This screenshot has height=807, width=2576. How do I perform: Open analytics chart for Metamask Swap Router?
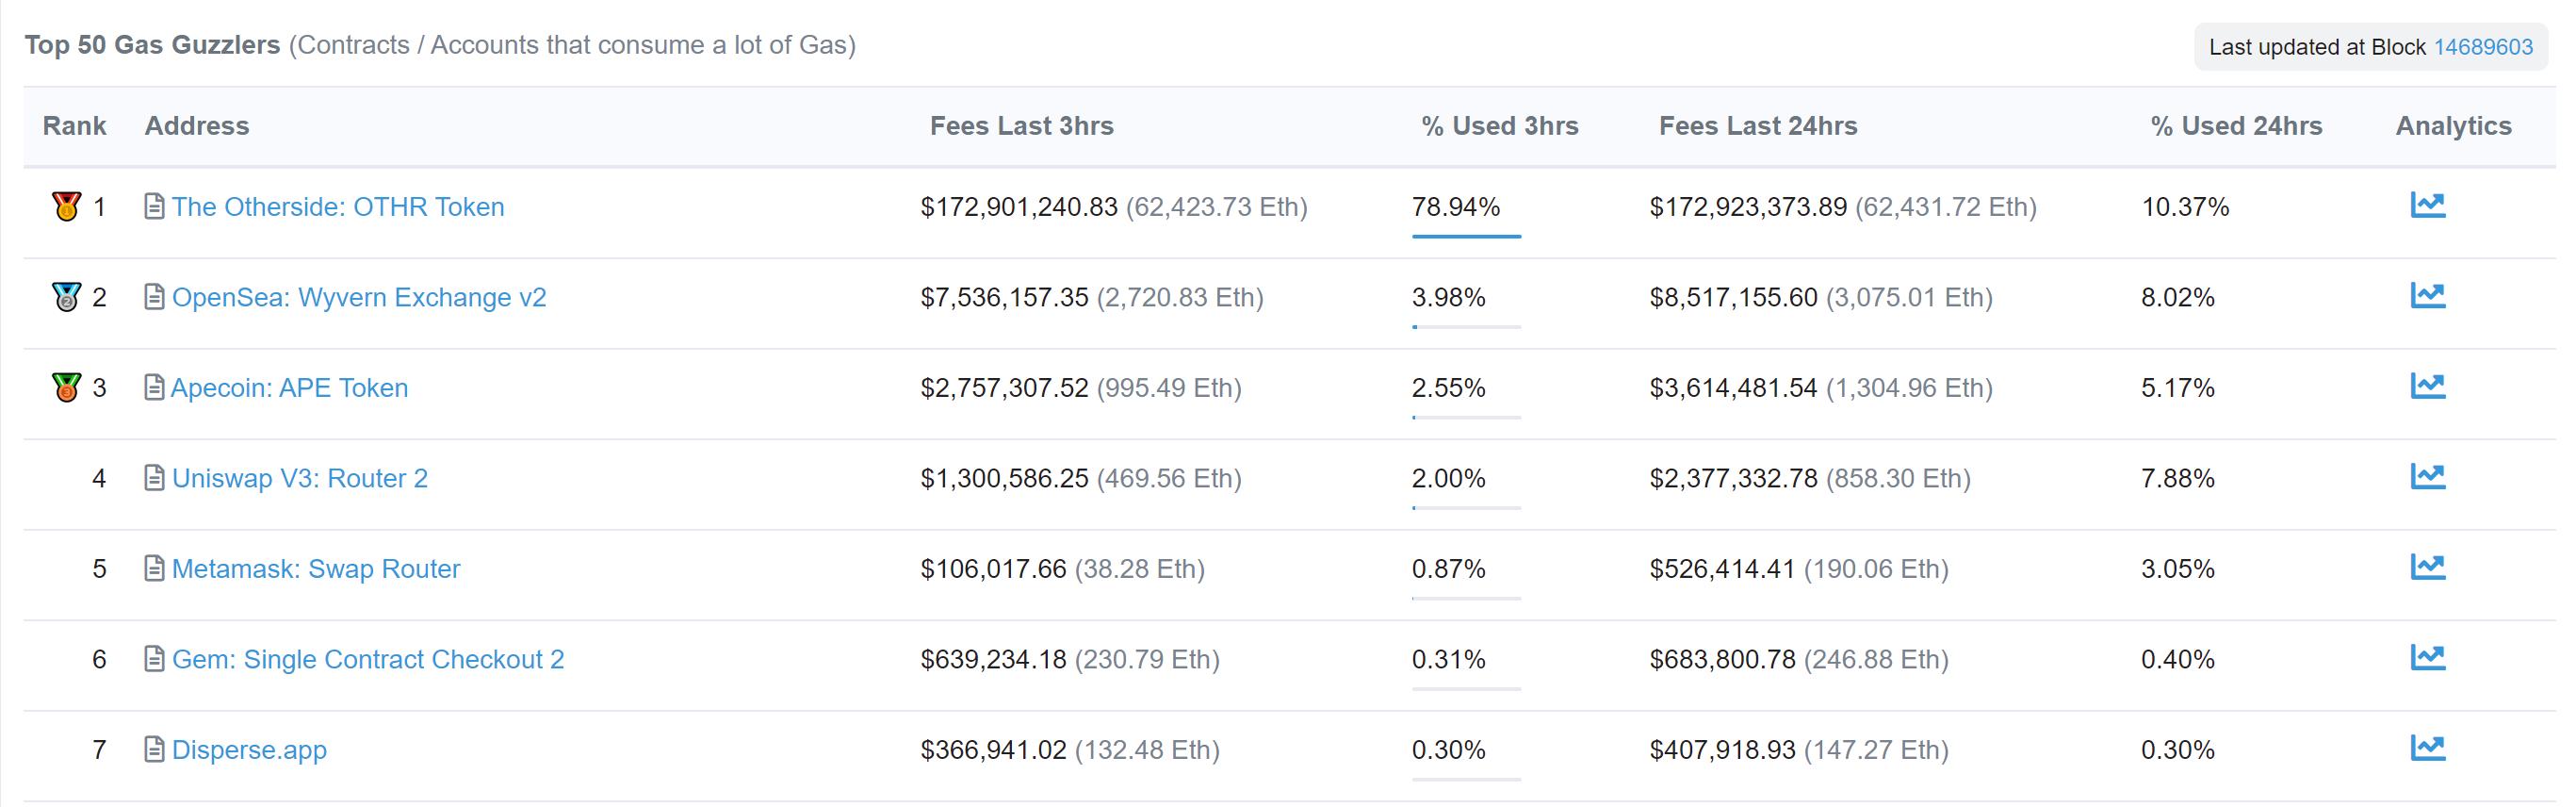(2427, 567)
